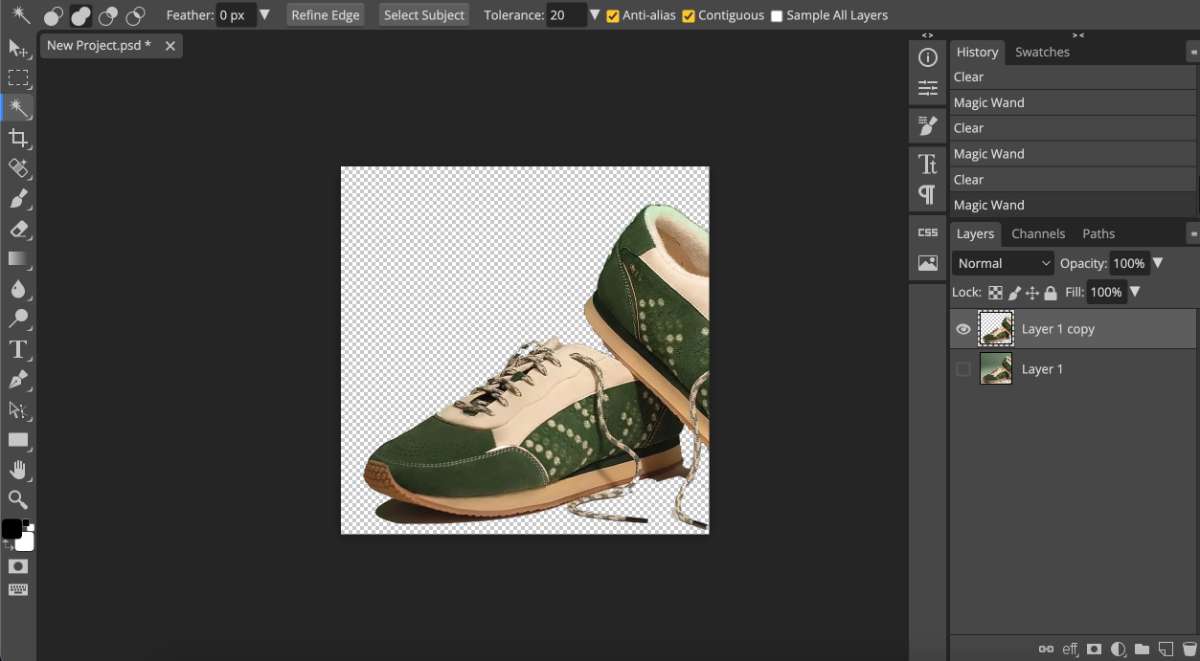Uncheck the Contiguous option
The image size is (1200, 661).
688,16
